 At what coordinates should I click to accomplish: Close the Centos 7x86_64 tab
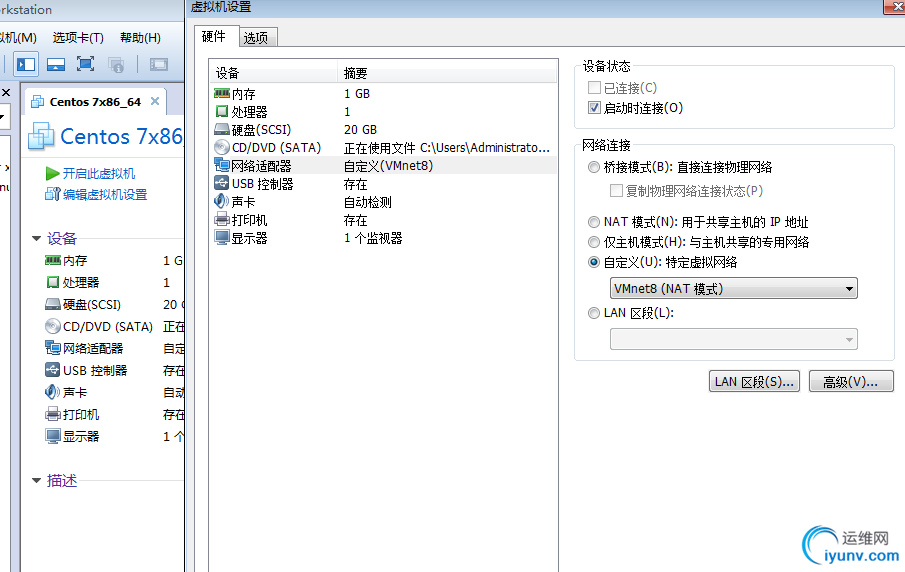(x=155, y=101)
